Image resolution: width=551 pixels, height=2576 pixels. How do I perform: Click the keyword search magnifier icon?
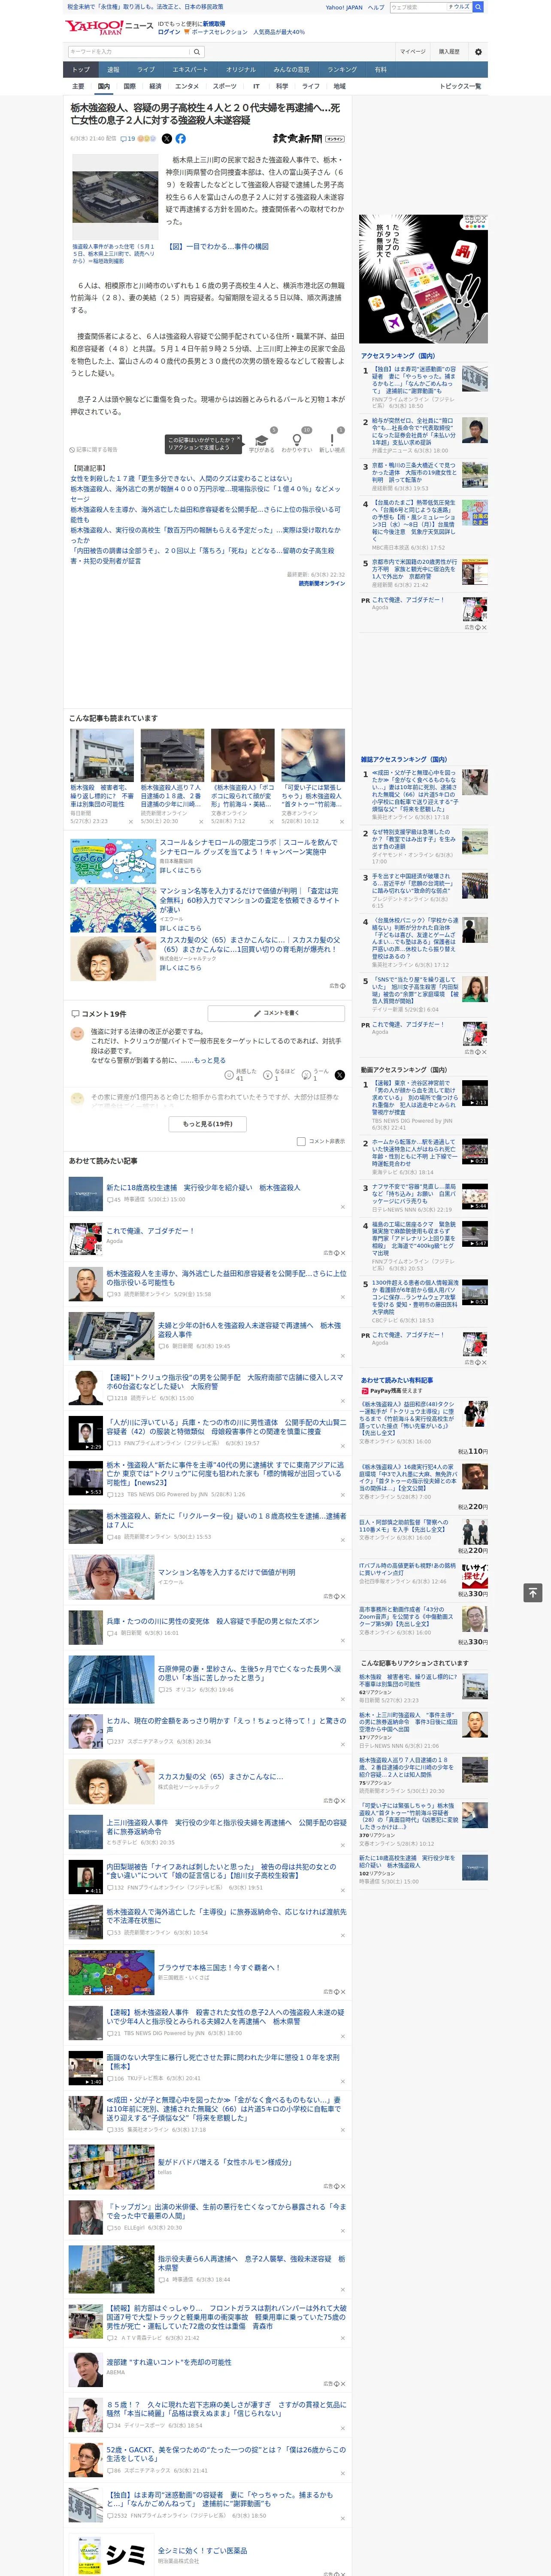197,52
